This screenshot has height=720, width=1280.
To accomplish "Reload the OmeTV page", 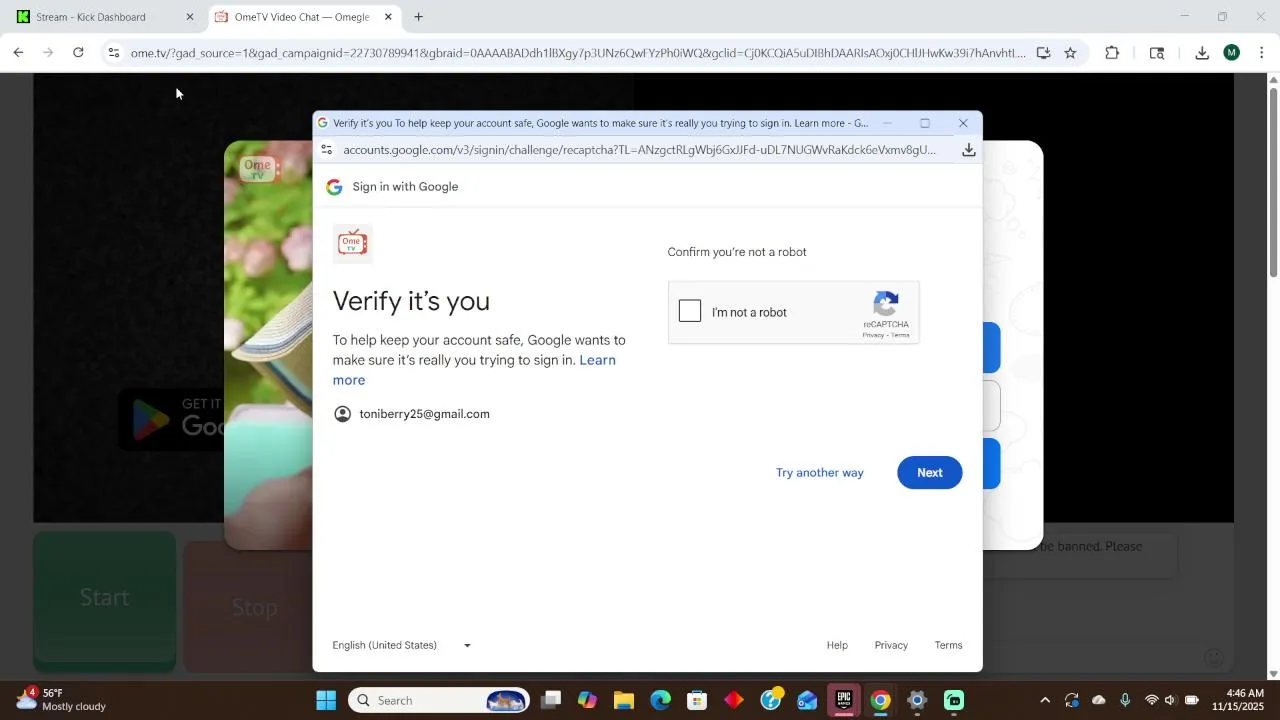I will tap(78, 53).
